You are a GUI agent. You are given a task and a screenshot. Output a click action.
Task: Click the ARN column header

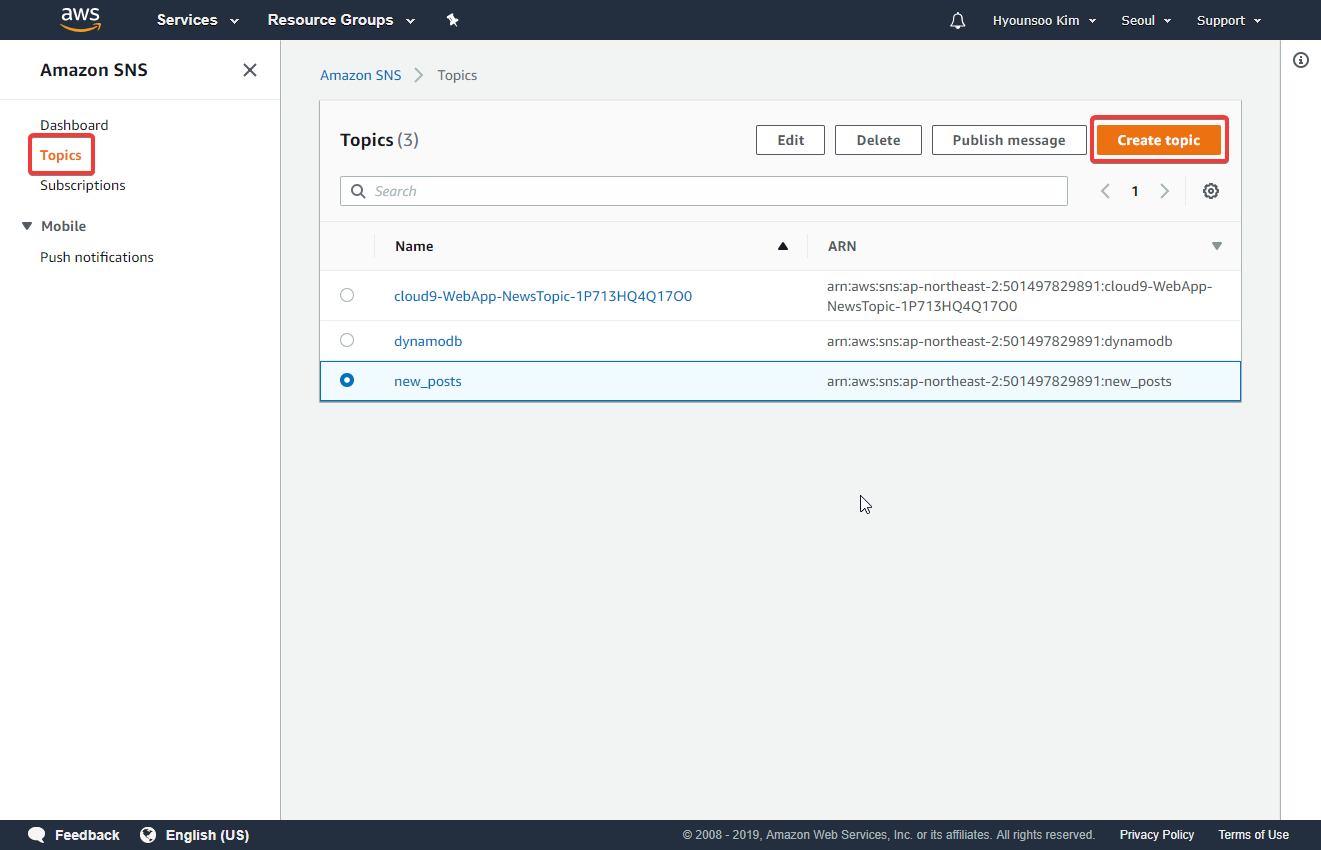tap(842, 246)
